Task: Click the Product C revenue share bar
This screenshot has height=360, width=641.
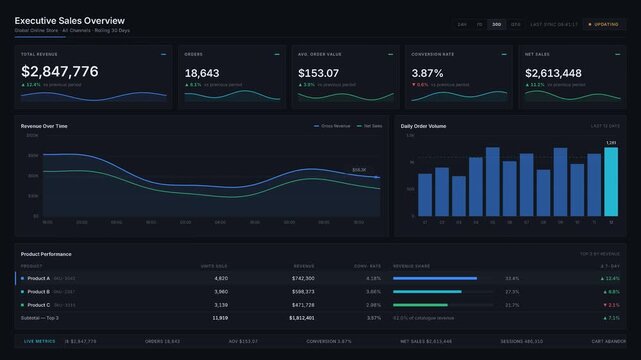Action: click(x=420, y=305)
